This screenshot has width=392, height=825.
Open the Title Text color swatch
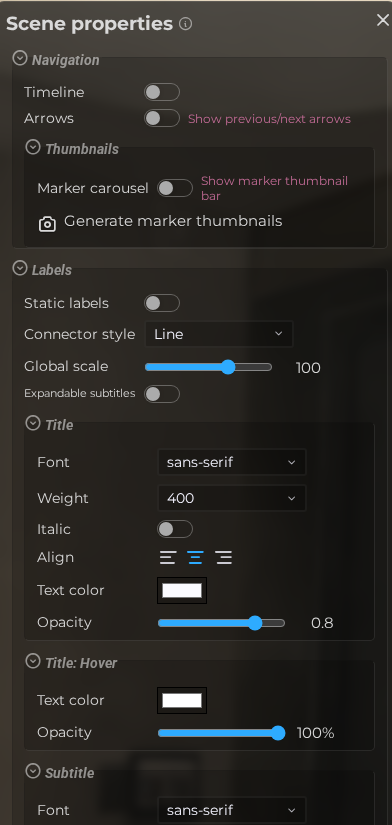[182, 590]
